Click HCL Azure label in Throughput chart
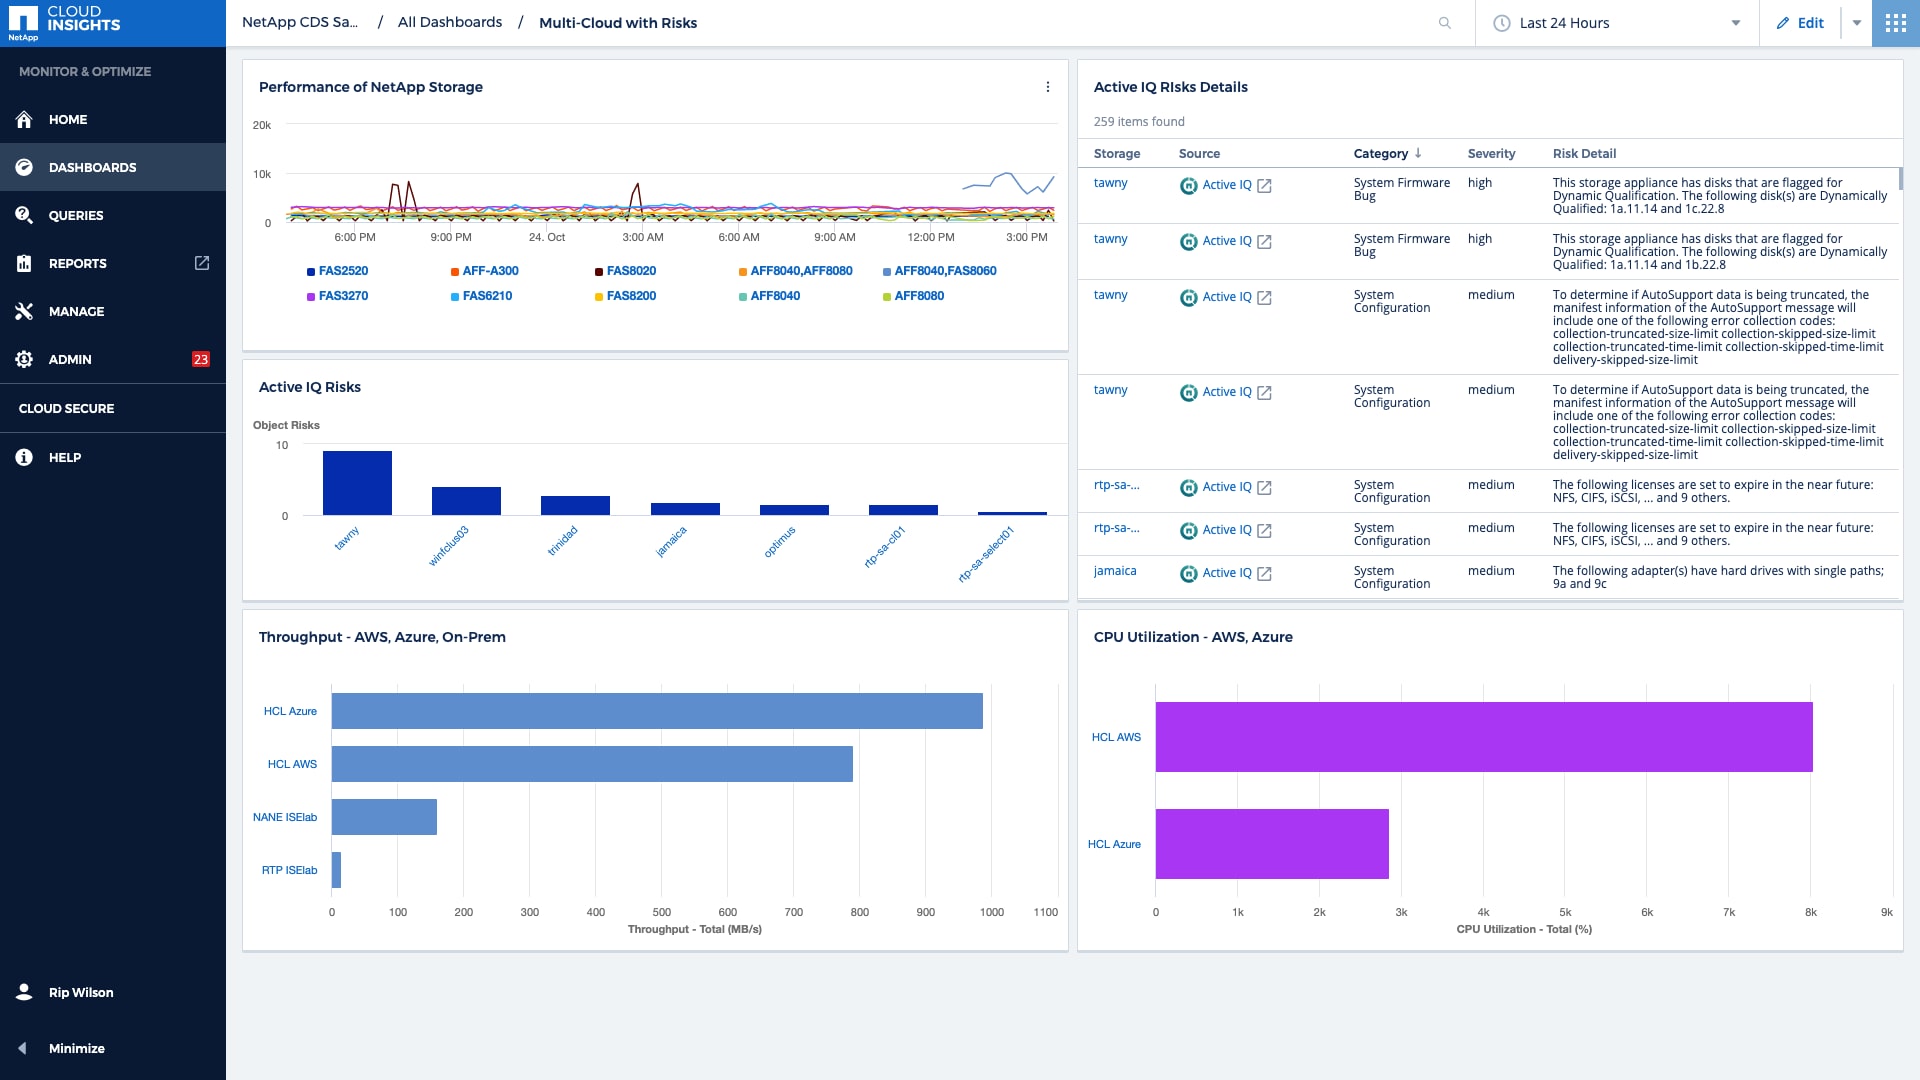The width and height of the screenshot is (1920, 1080). (x=290, y=711)
